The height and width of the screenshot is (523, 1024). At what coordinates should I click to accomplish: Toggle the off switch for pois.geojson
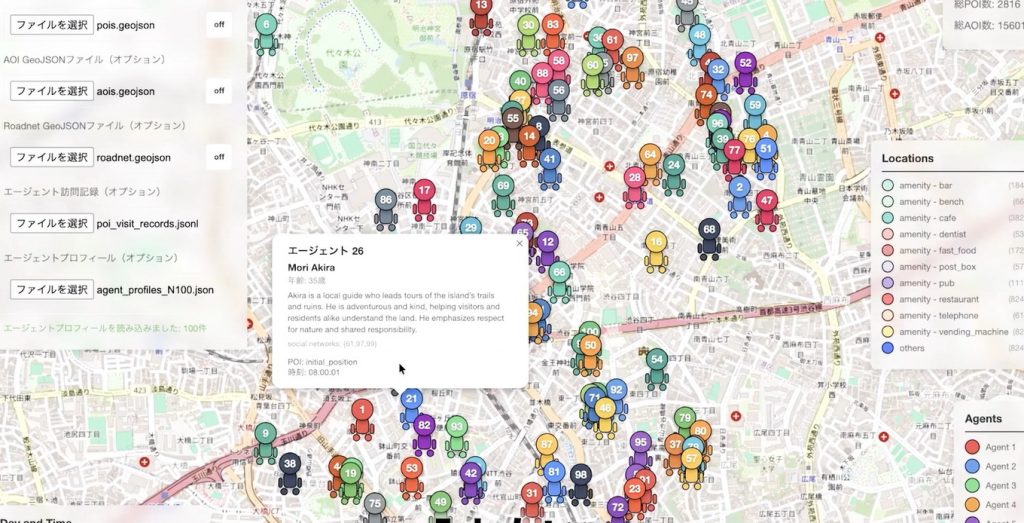[x=219, y=25]
